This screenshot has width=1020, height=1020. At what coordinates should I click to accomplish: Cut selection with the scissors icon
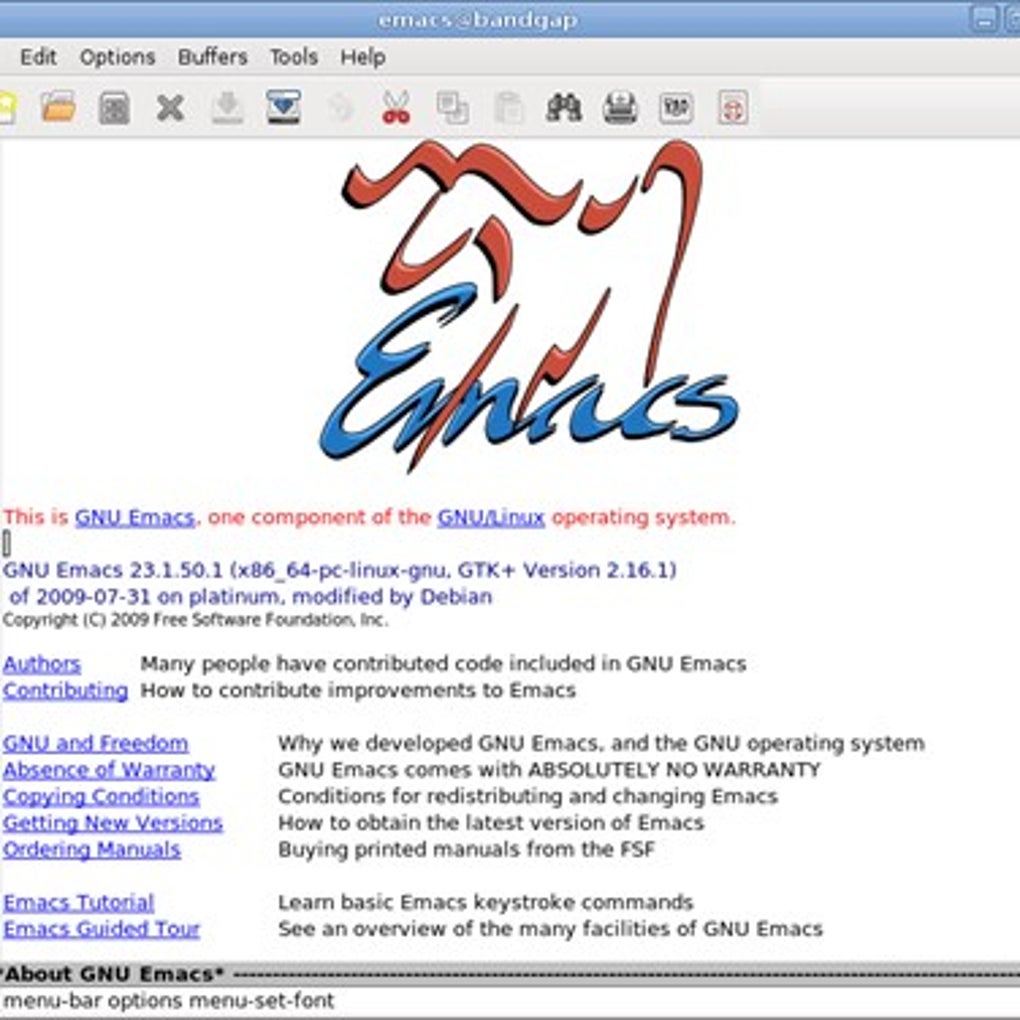(x=396, y=107)
